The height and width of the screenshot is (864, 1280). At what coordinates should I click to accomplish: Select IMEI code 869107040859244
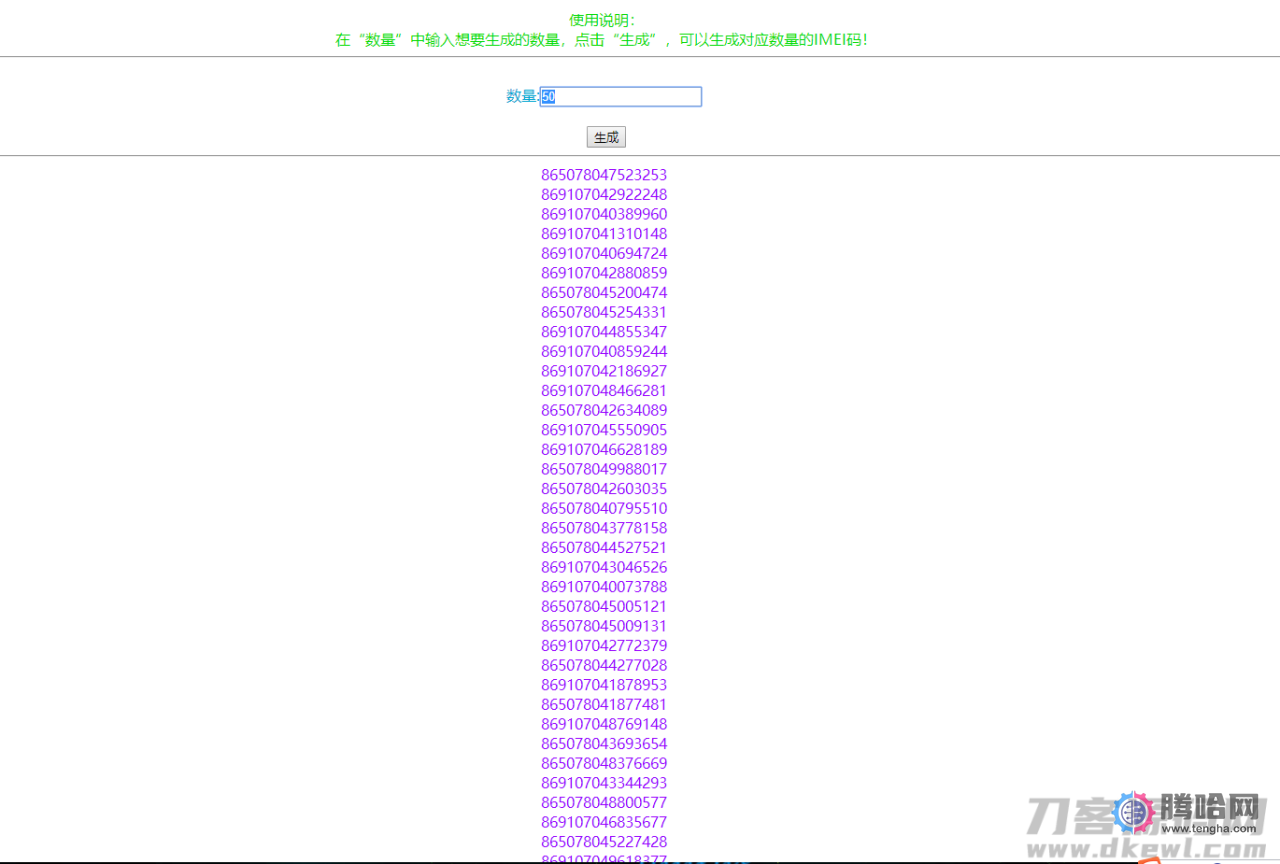[x=604, y=351]
